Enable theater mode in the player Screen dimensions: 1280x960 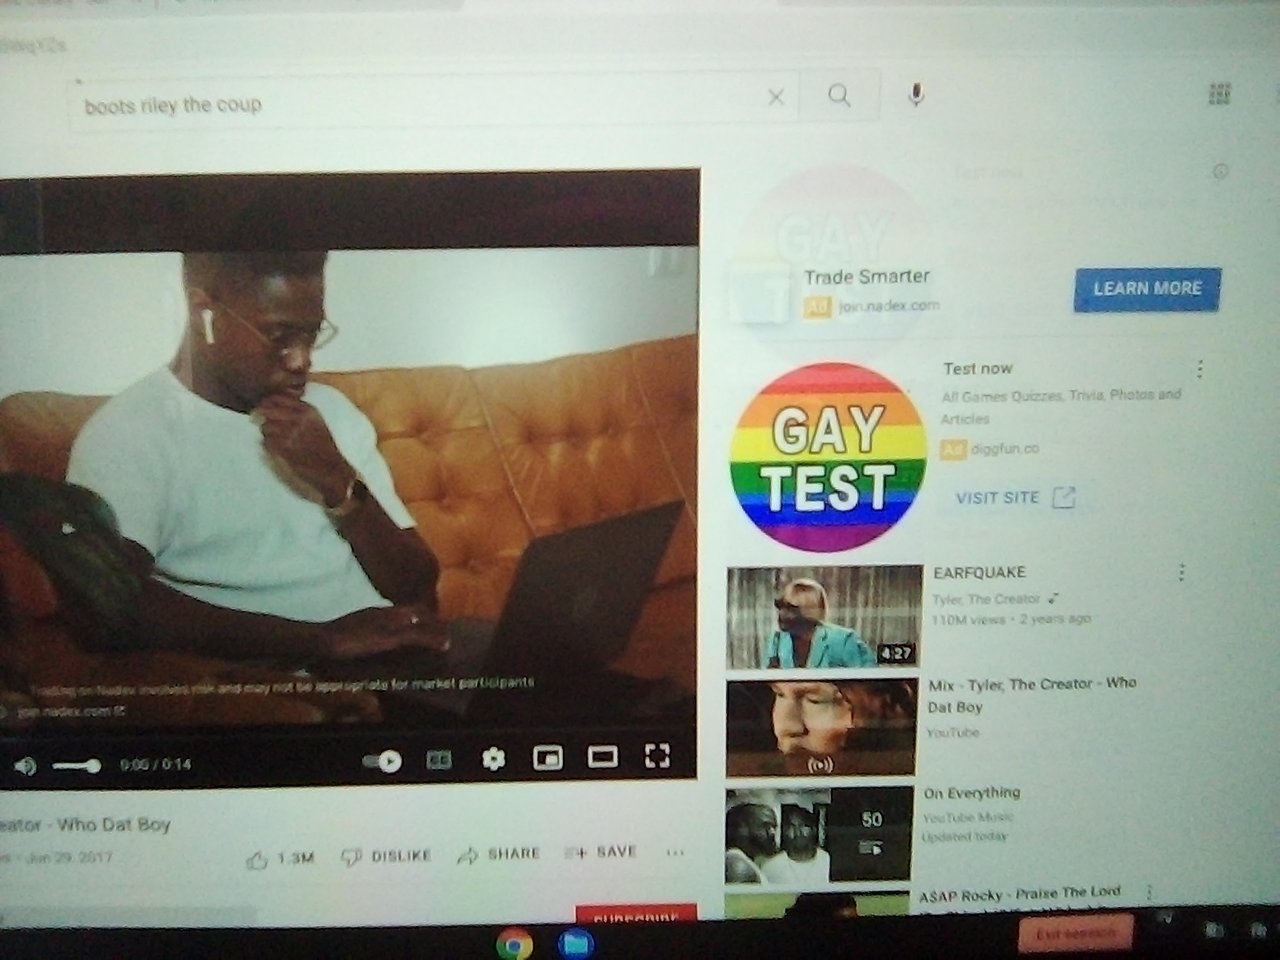[602, 756]
